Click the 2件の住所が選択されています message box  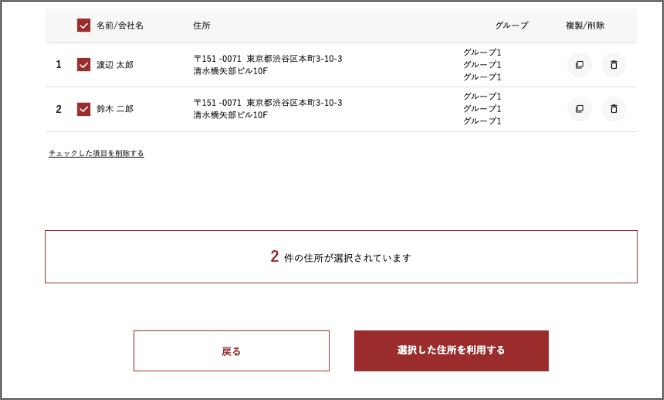point(341,257)
